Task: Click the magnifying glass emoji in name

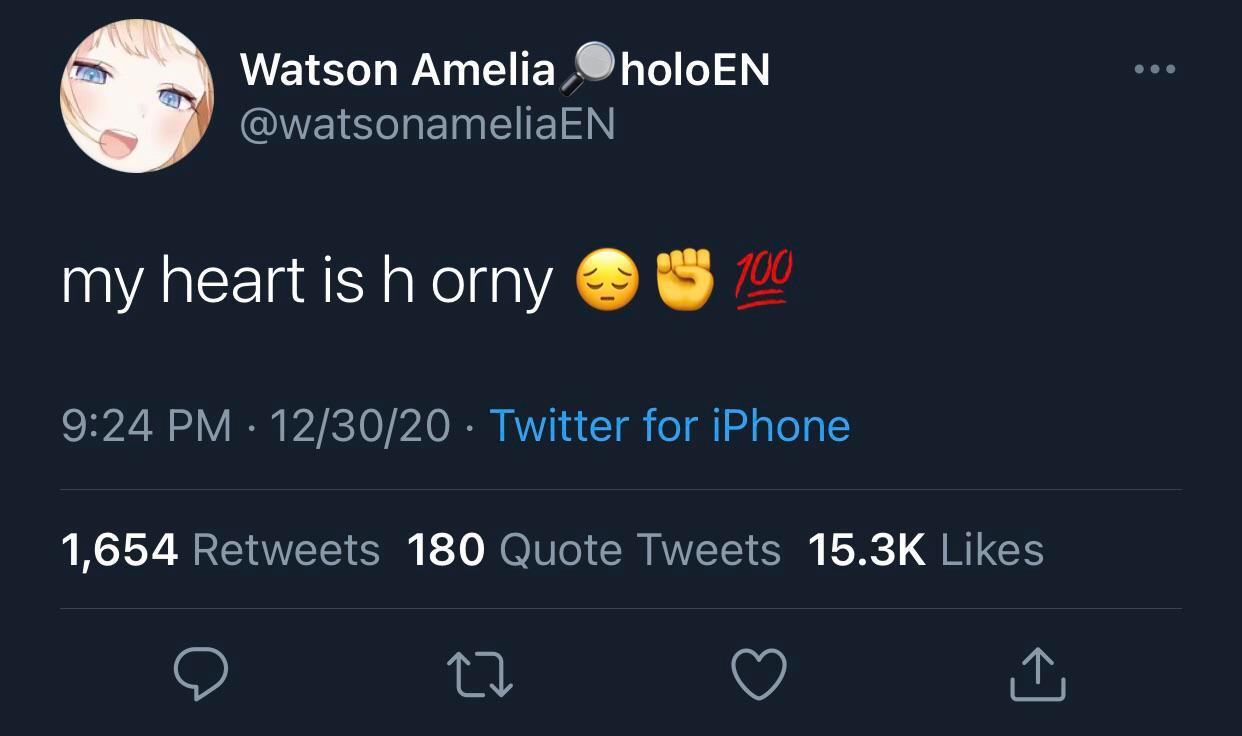Action: tap(586, 67)
